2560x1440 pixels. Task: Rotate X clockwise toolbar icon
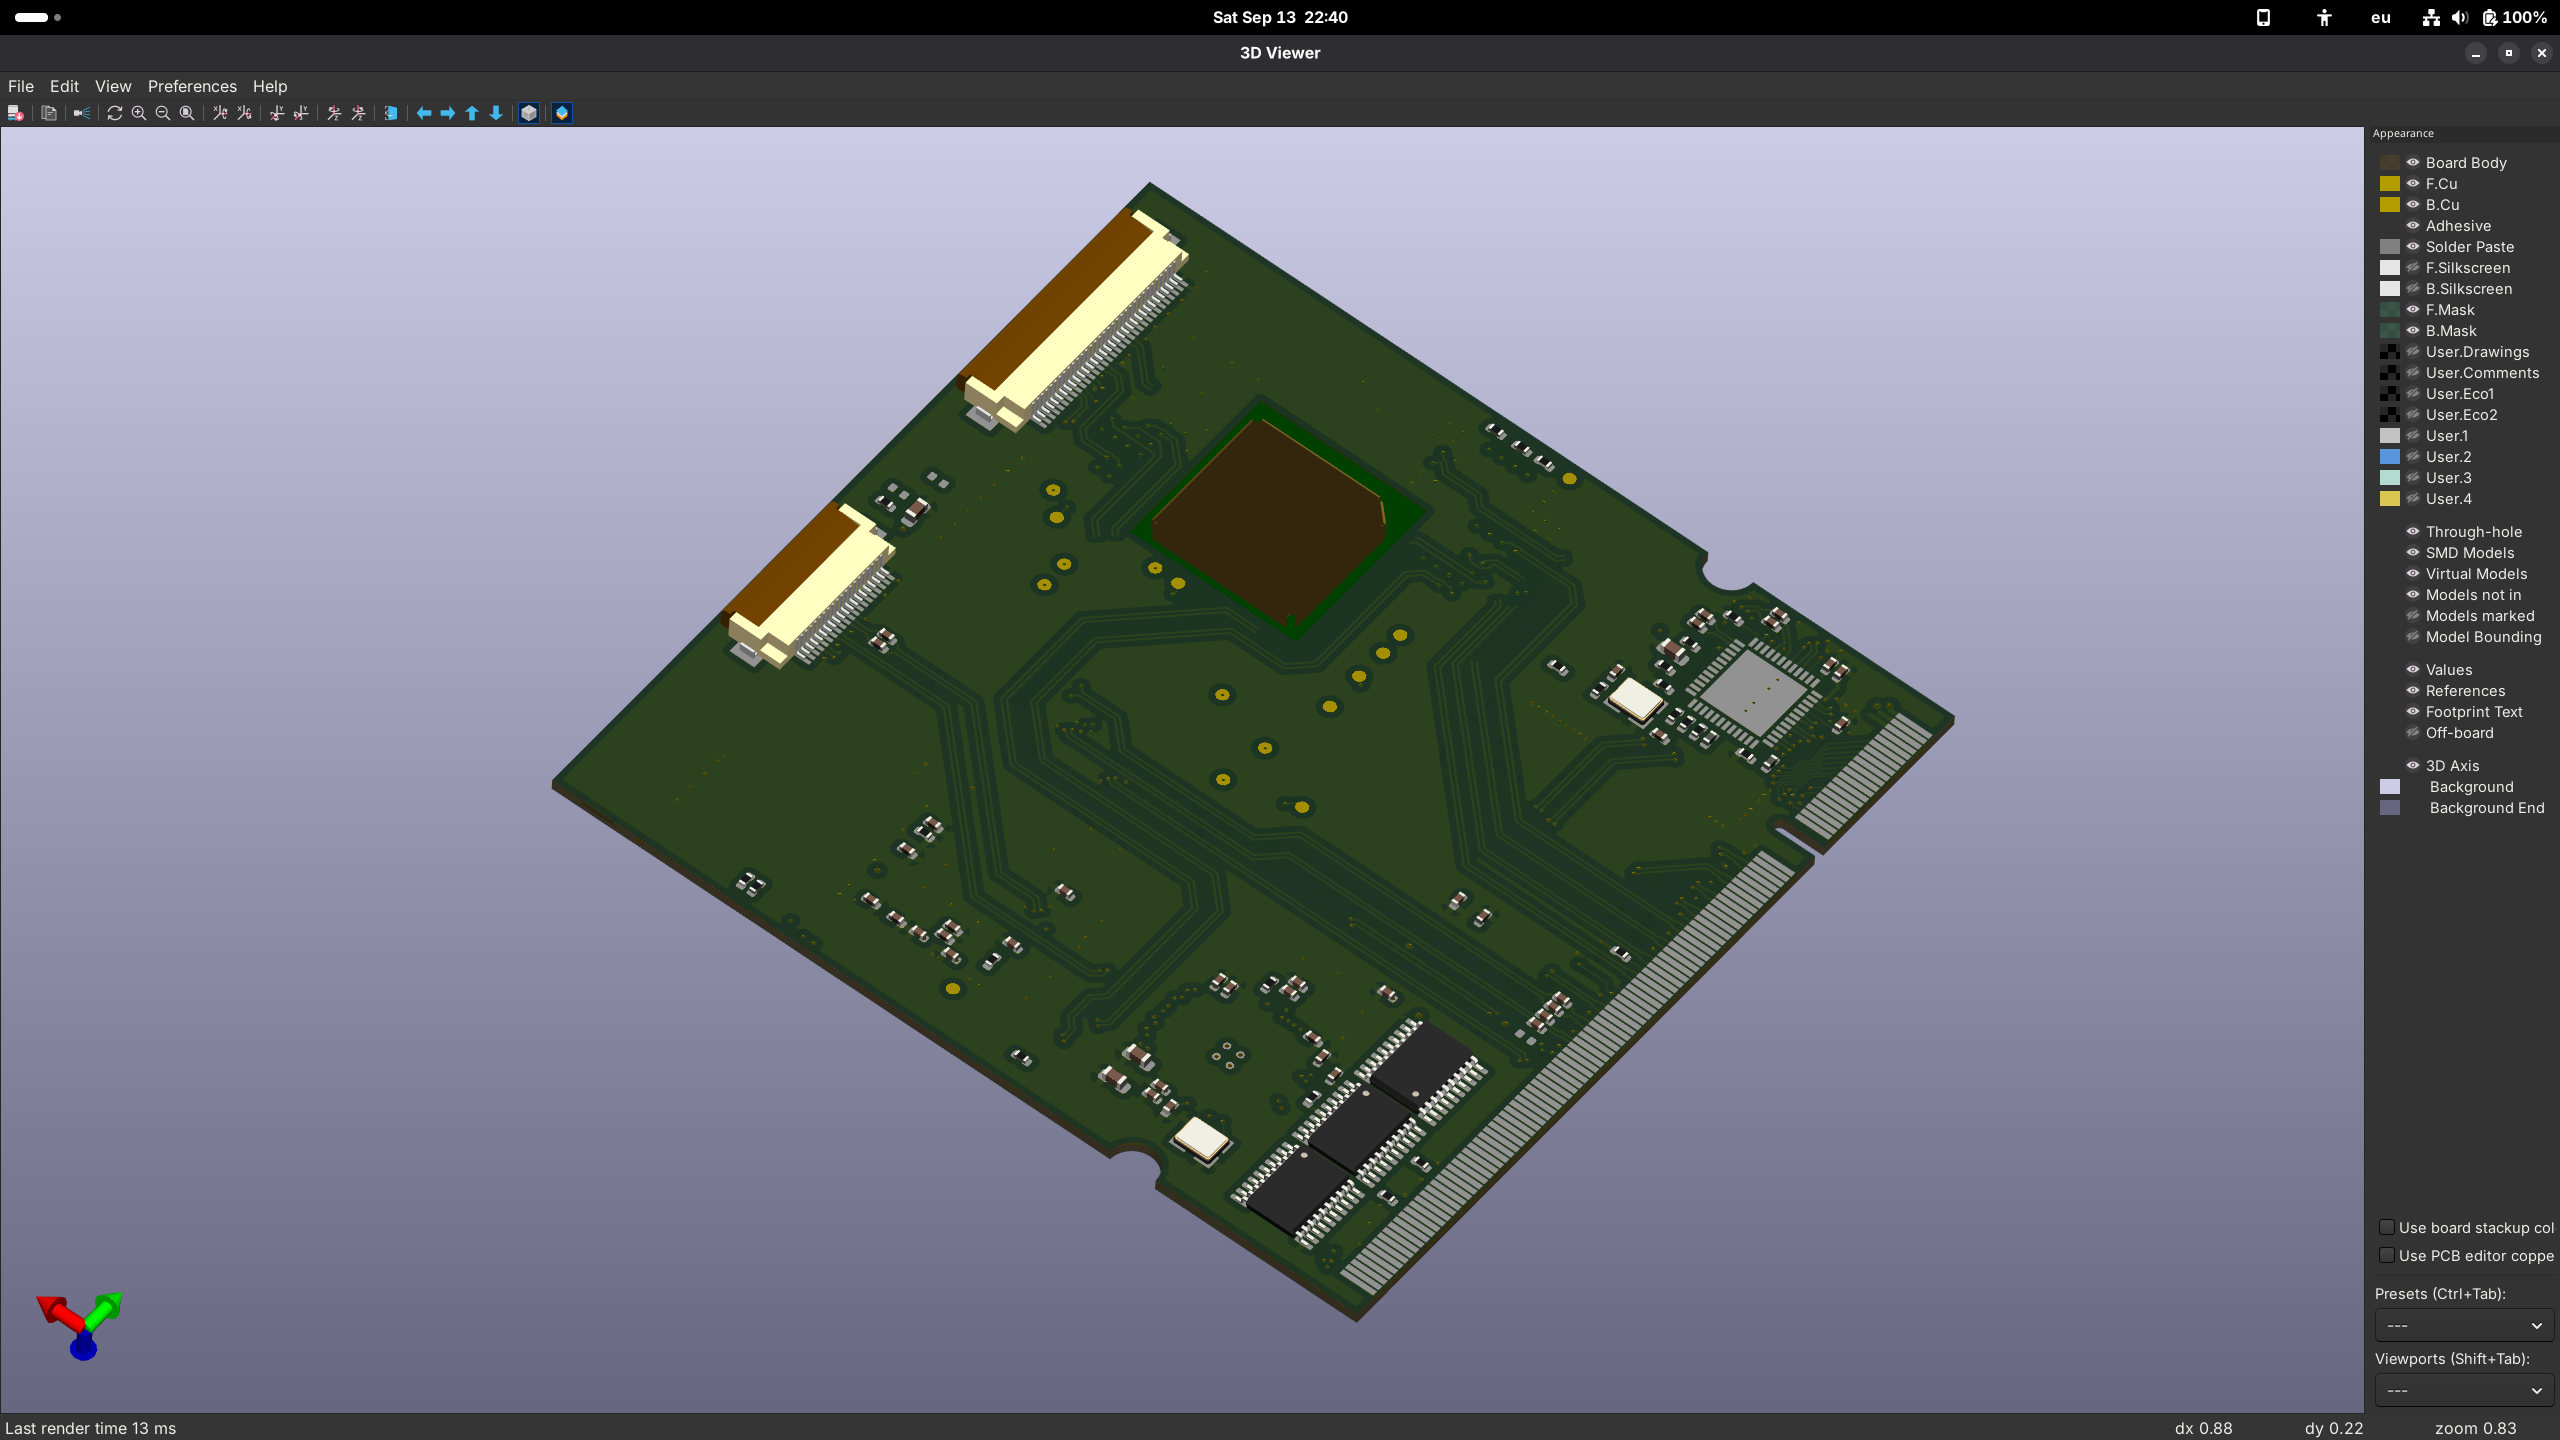tap(220, 113)
